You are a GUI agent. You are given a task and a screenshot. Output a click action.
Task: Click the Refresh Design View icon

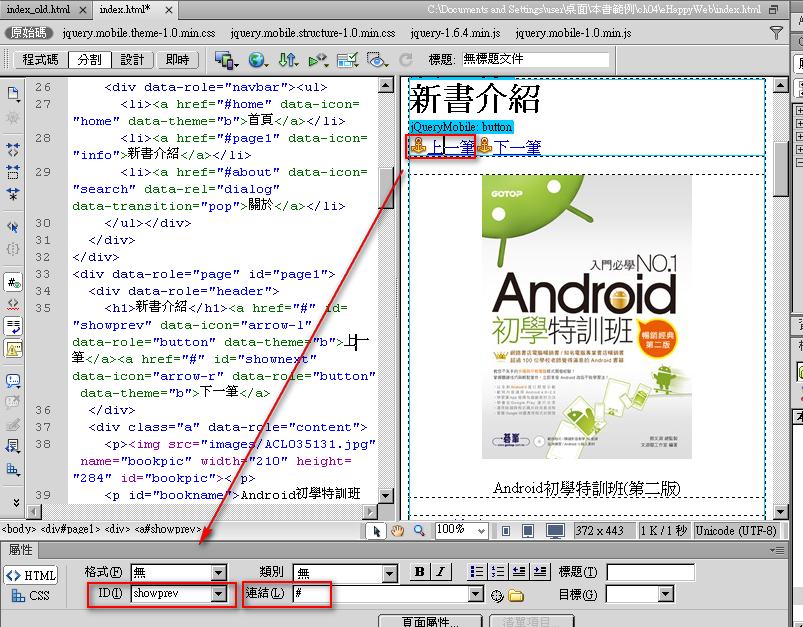(x=406, y=60)
